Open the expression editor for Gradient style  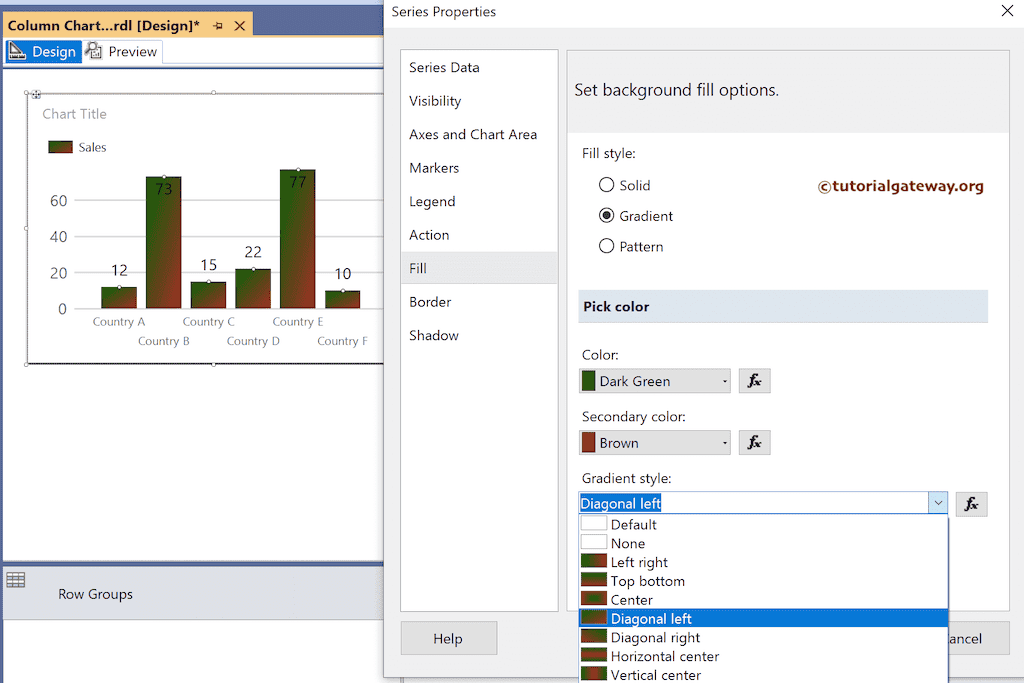[971, 504]
